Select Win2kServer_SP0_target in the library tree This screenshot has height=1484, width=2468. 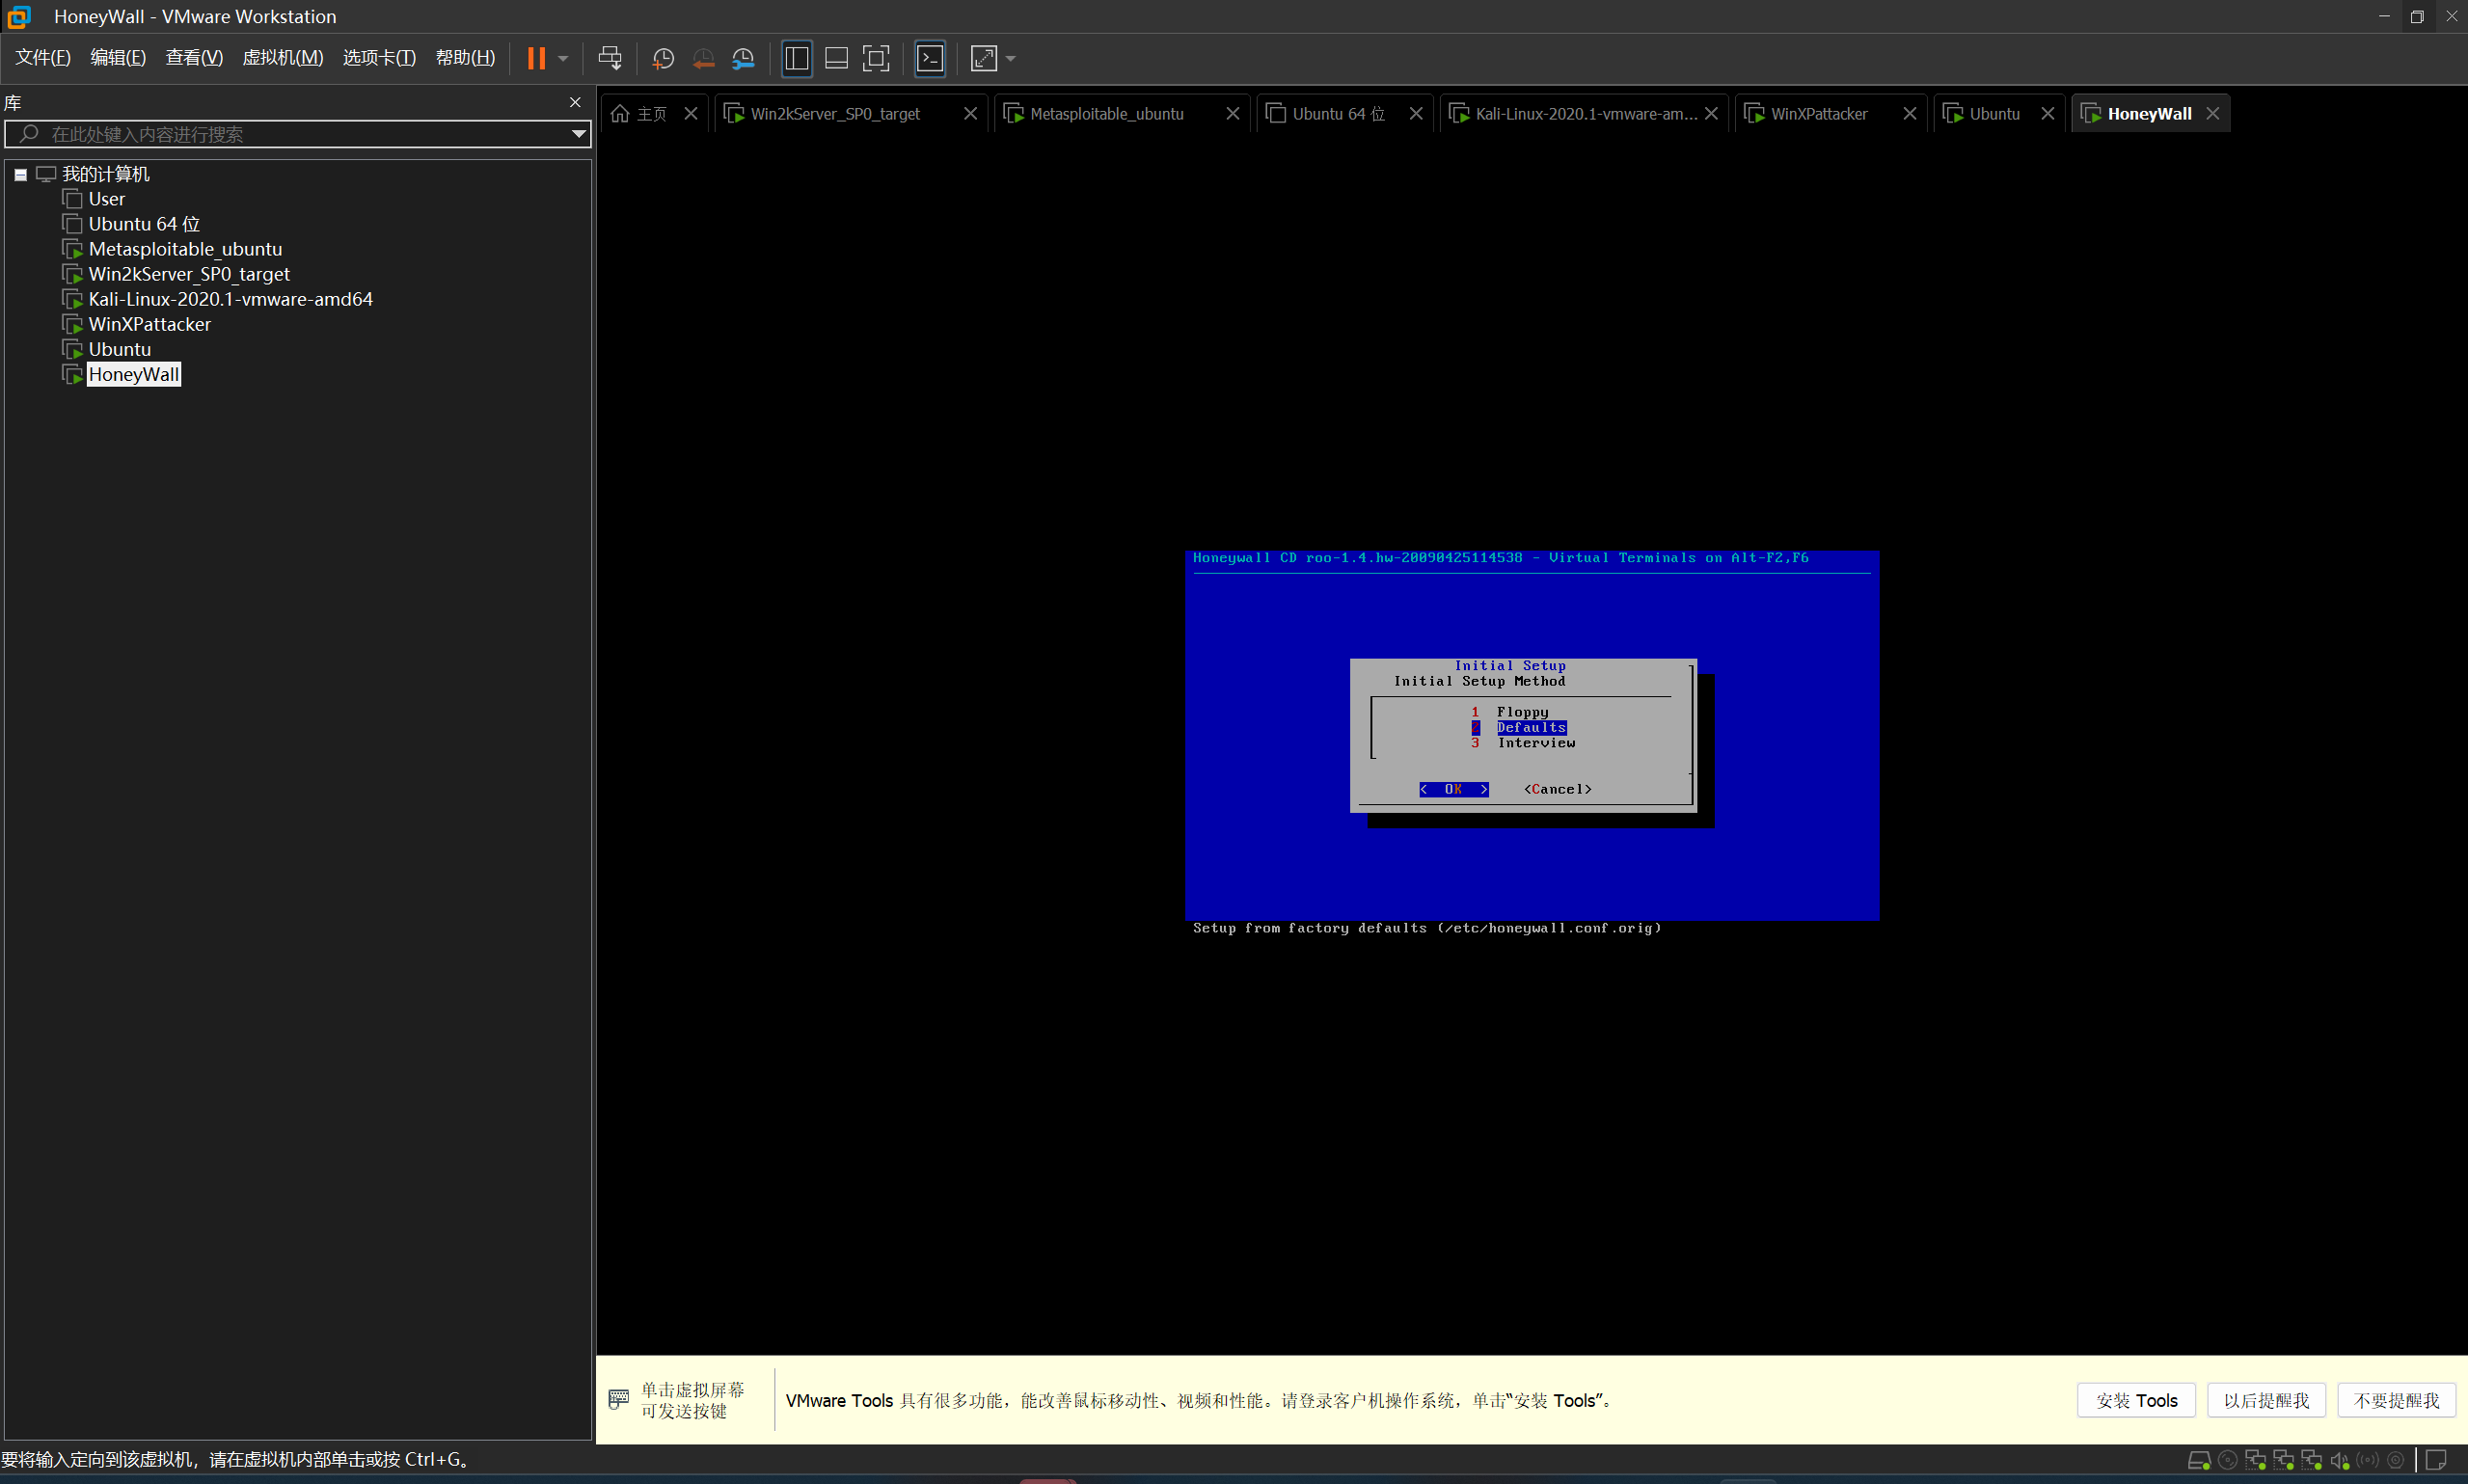189,274
